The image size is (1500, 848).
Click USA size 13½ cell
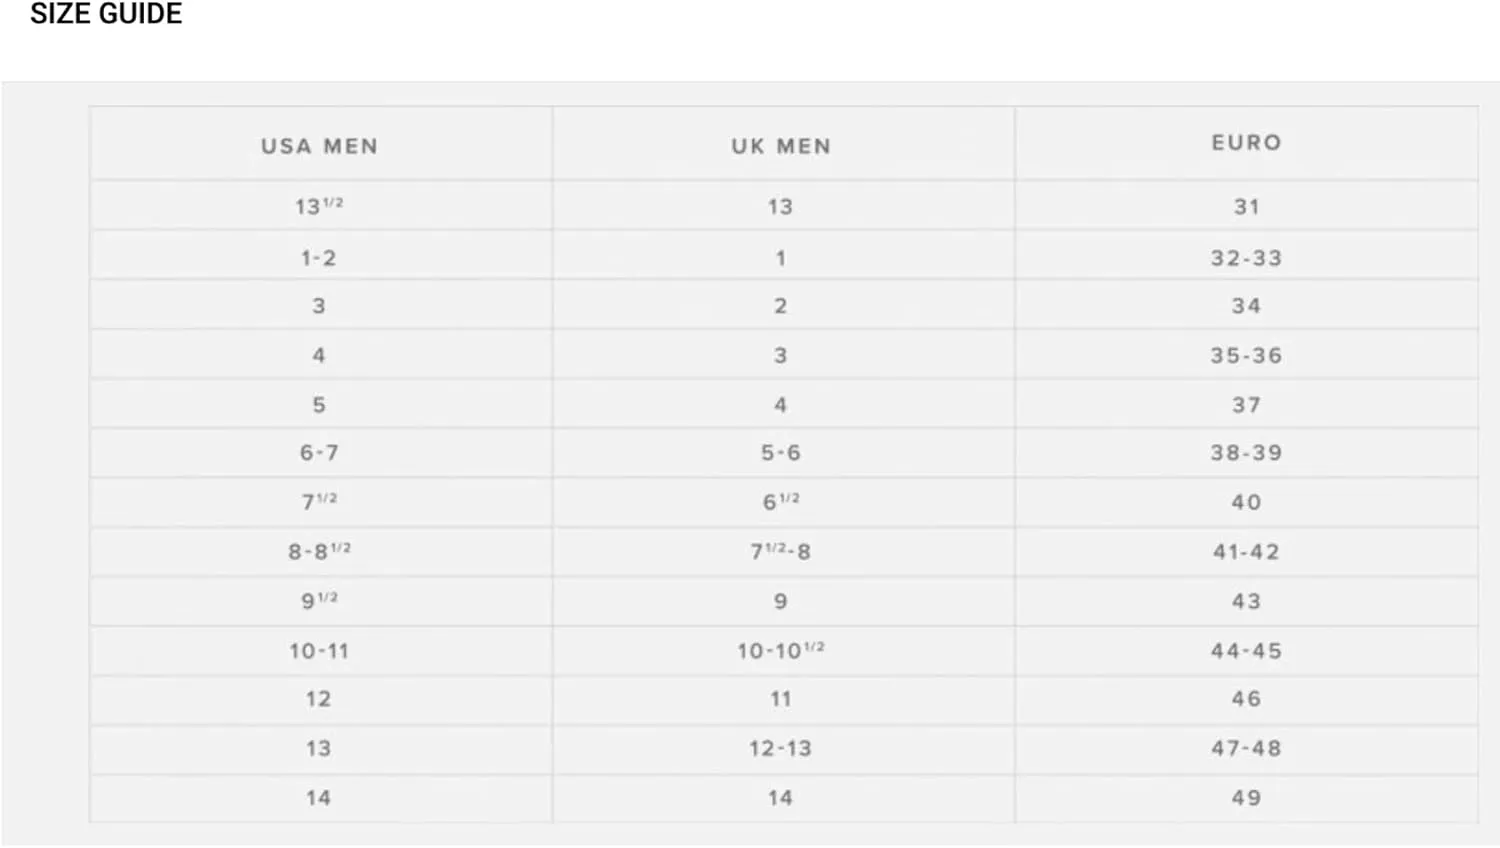point(319,206)
